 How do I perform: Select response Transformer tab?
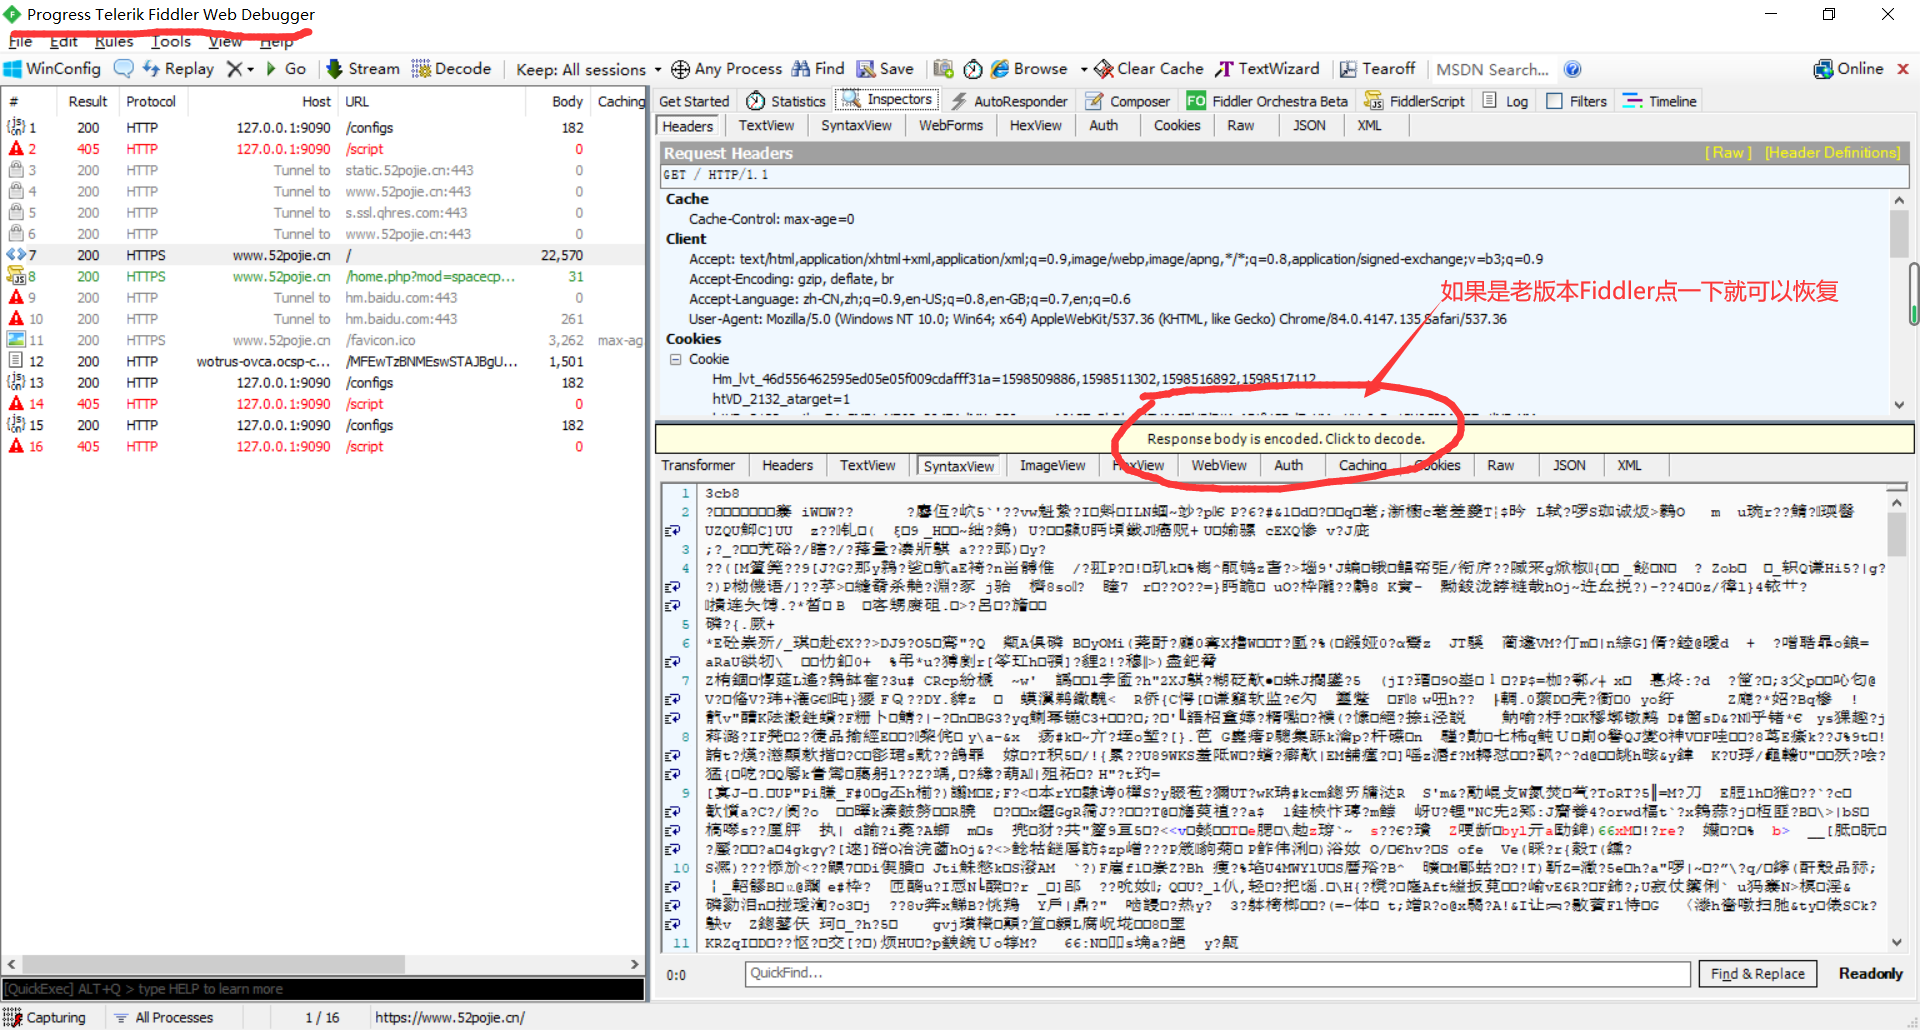[698, 466]
